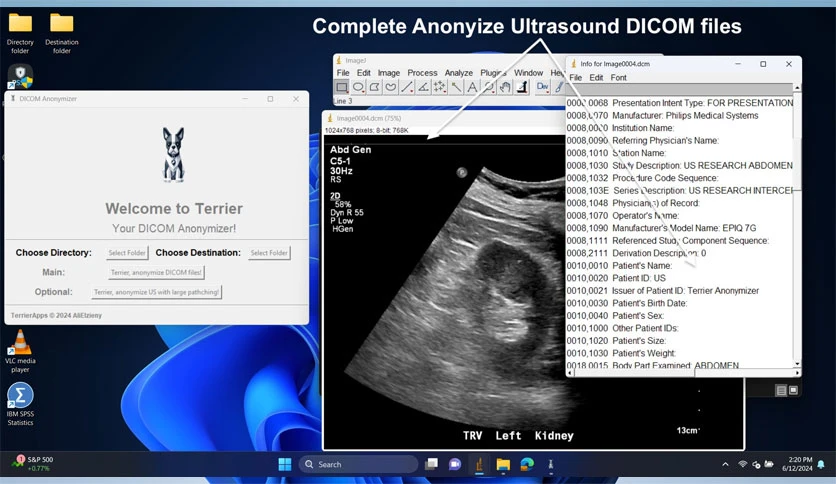Select the Multi-point tool in ImageJ
Screen dimensions: 836x484
click(x=440, y=87)
